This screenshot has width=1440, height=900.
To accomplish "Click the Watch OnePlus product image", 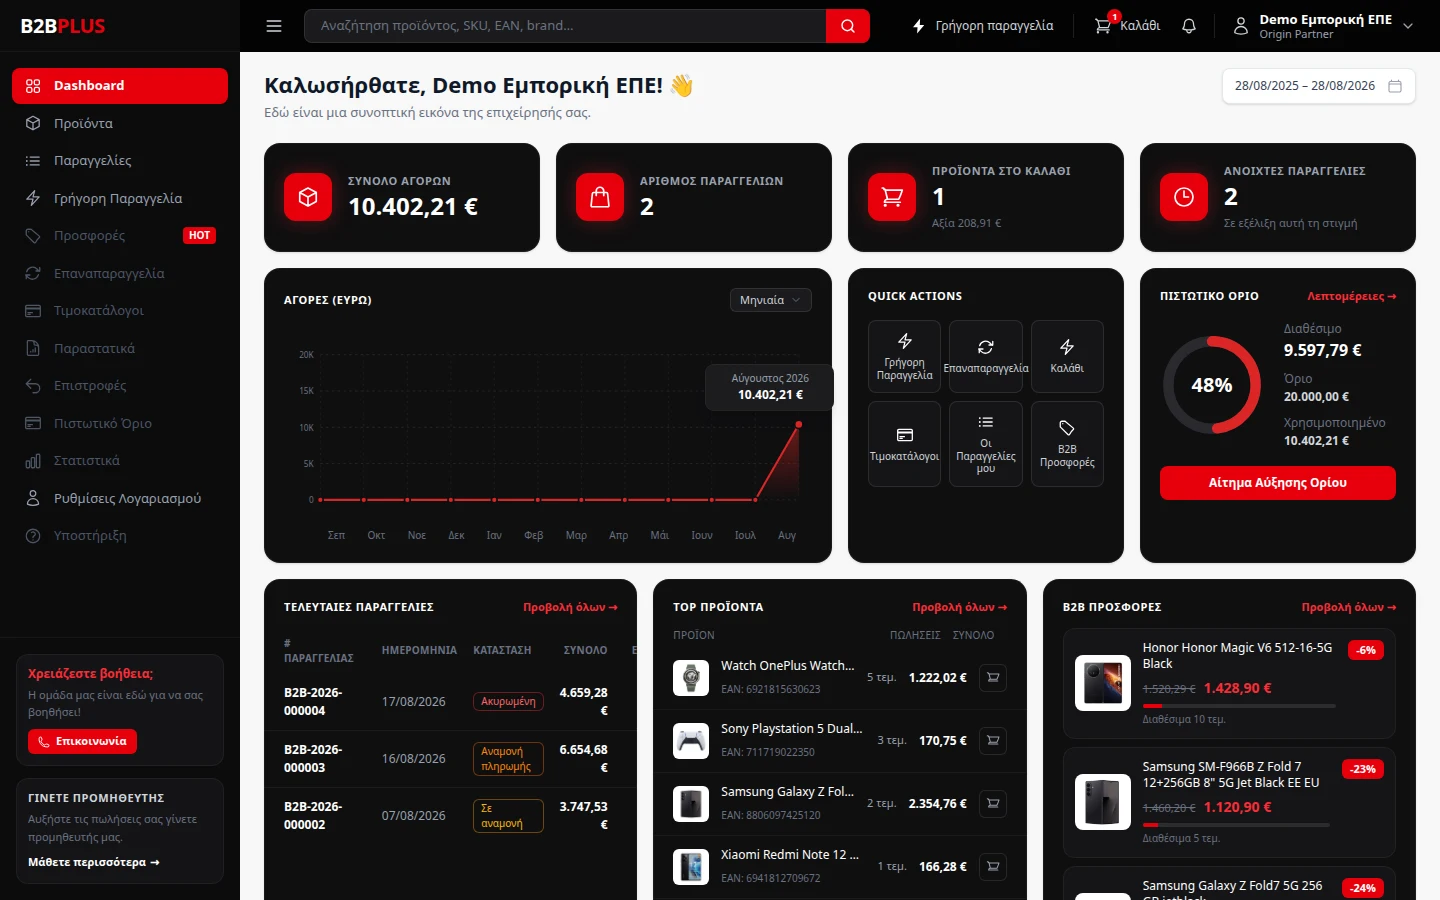I will point(691,678).
